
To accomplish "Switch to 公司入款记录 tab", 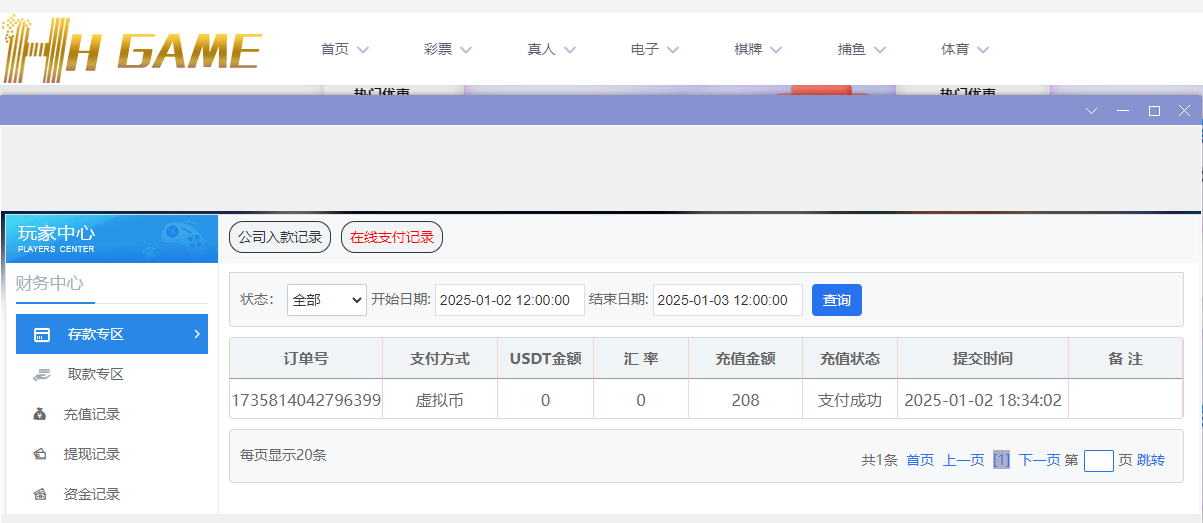I will click(280, 237).
